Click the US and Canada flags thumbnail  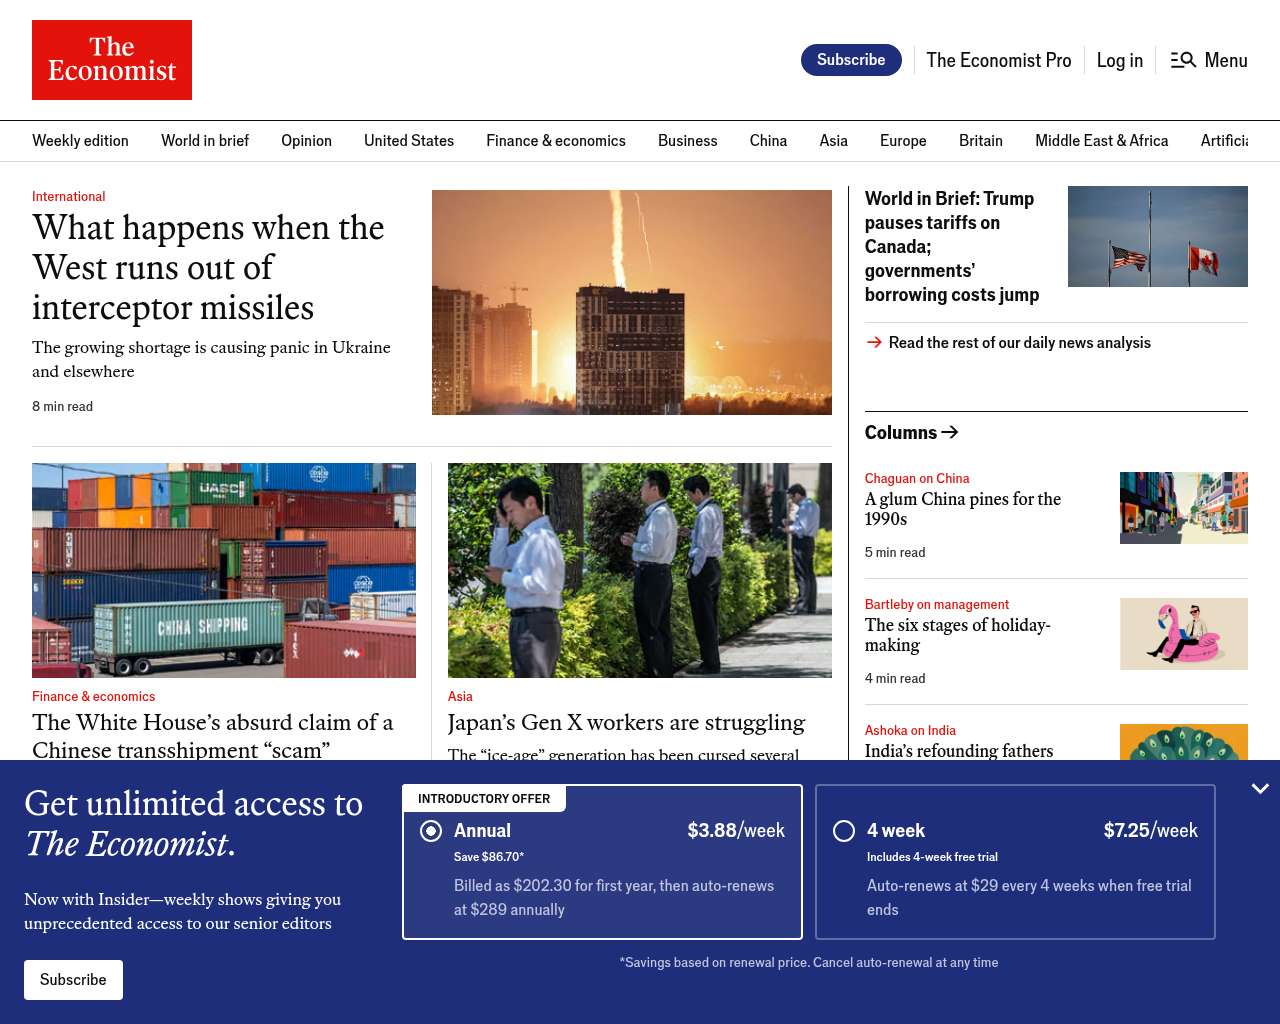[1158, 236]
